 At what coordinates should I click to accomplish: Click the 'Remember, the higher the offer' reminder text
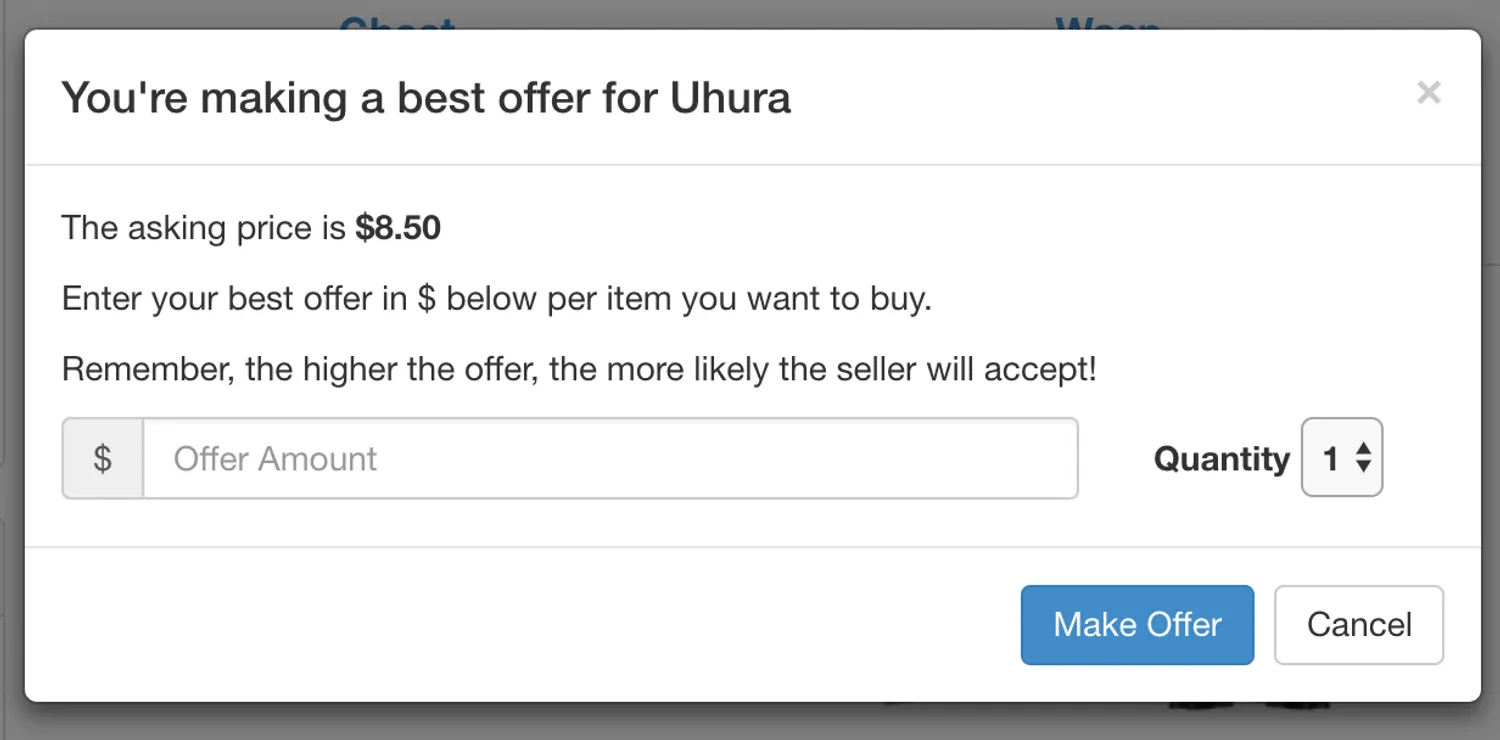579,370
